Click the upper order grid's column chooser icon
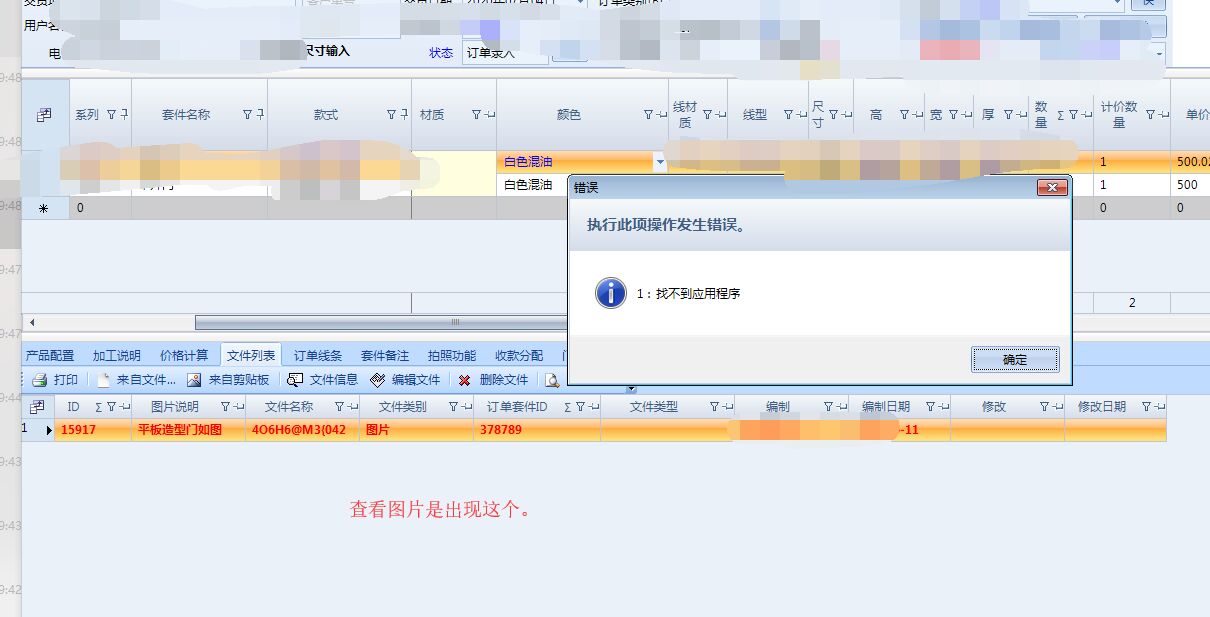This screenshot has height=617, width=1210. click(x=44, y=115)
